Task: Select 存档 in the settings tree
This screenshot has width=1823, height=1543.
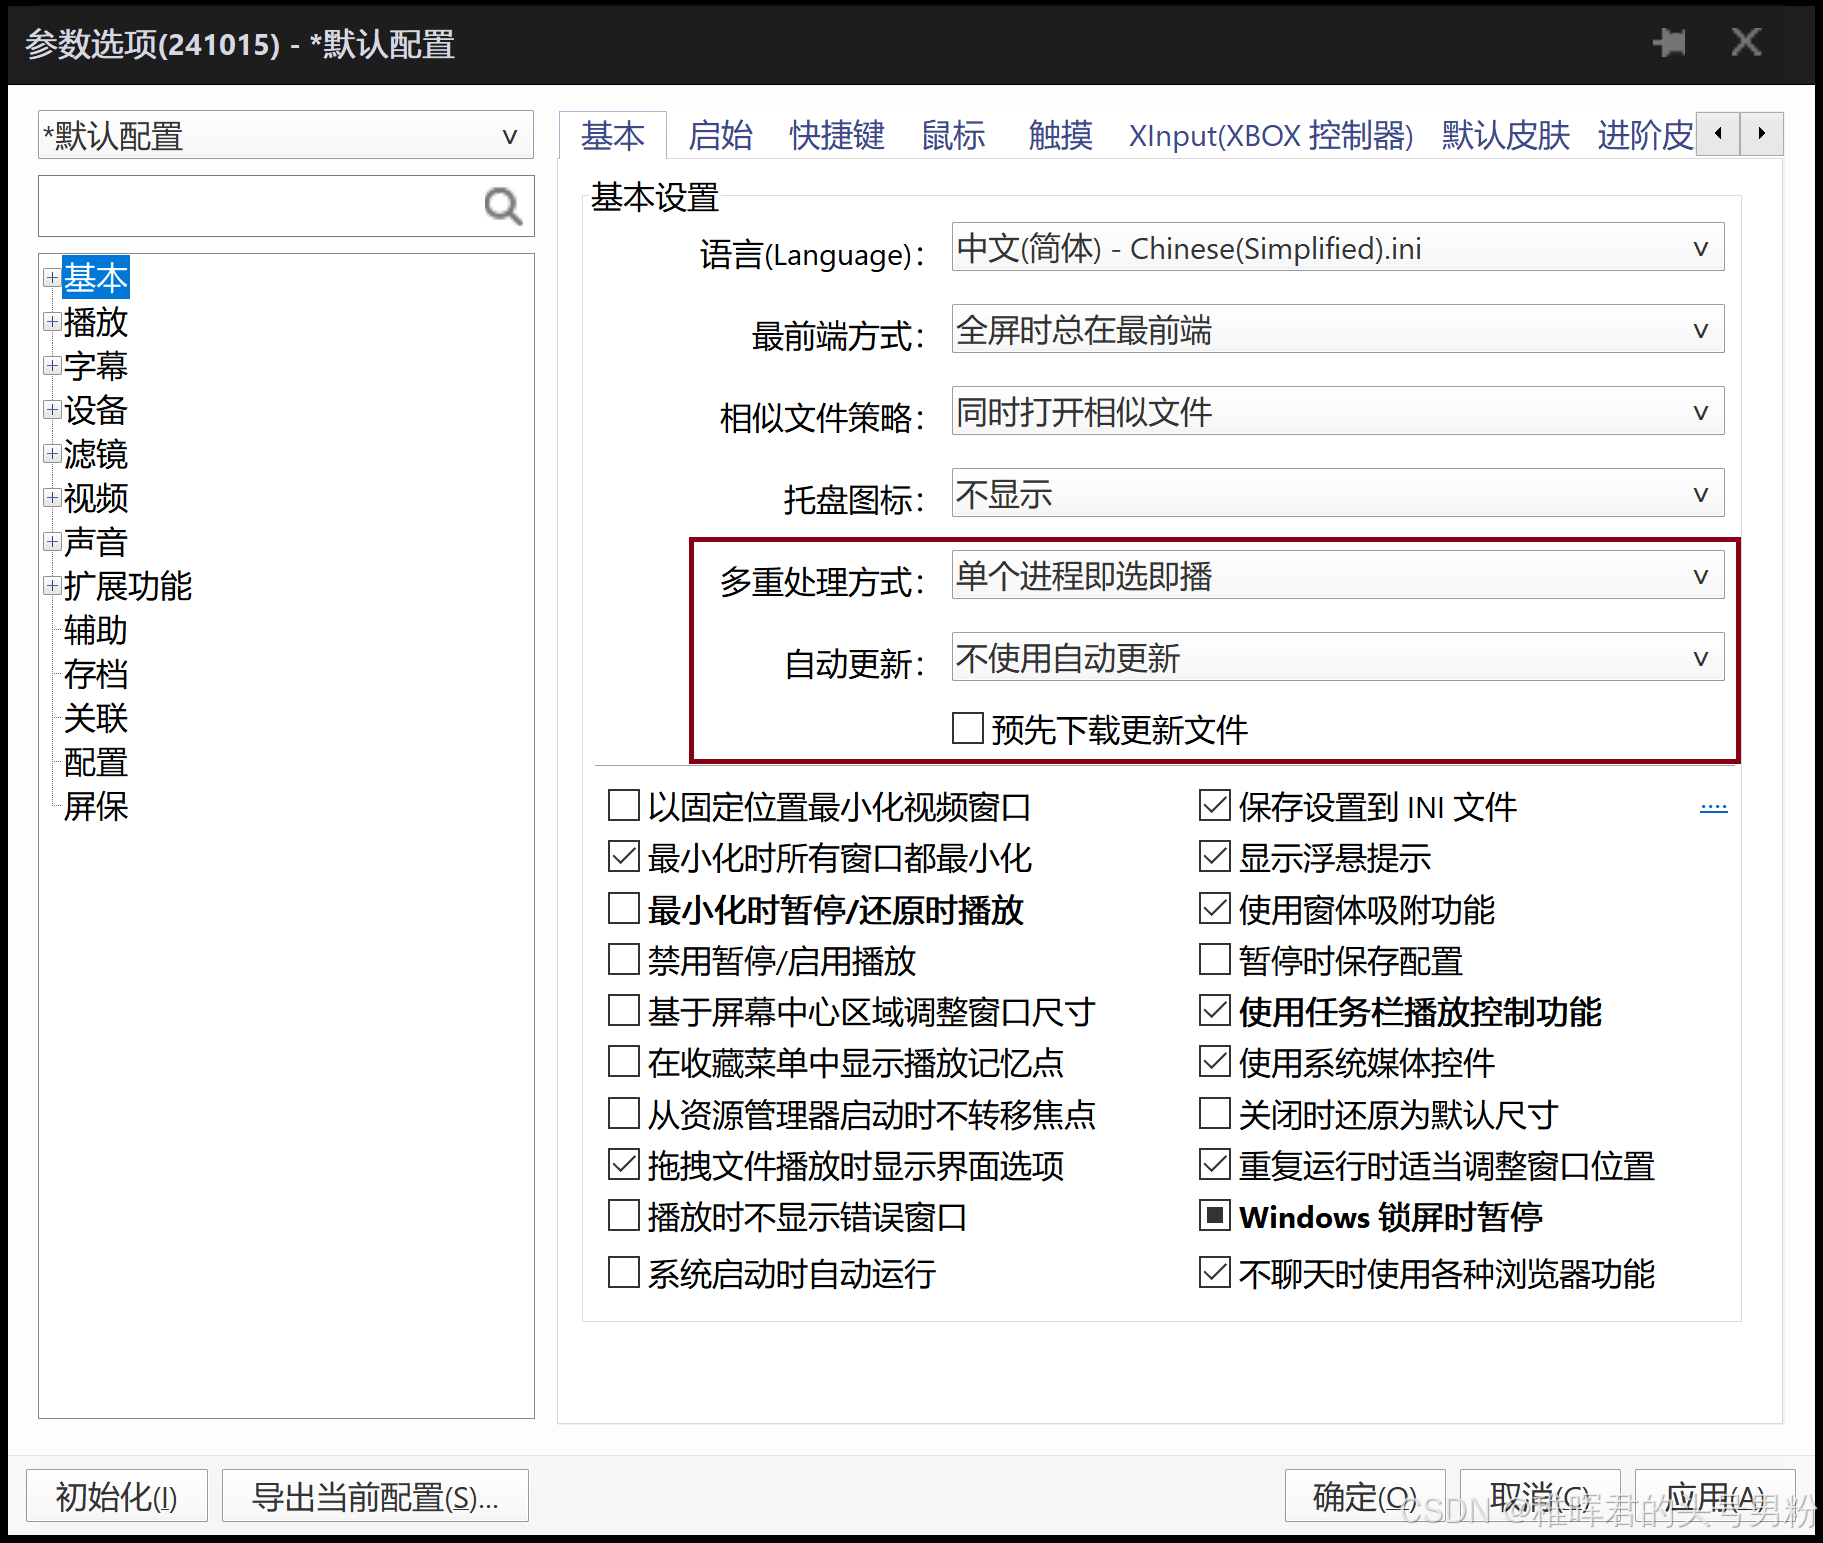Action: click(96, 674)
